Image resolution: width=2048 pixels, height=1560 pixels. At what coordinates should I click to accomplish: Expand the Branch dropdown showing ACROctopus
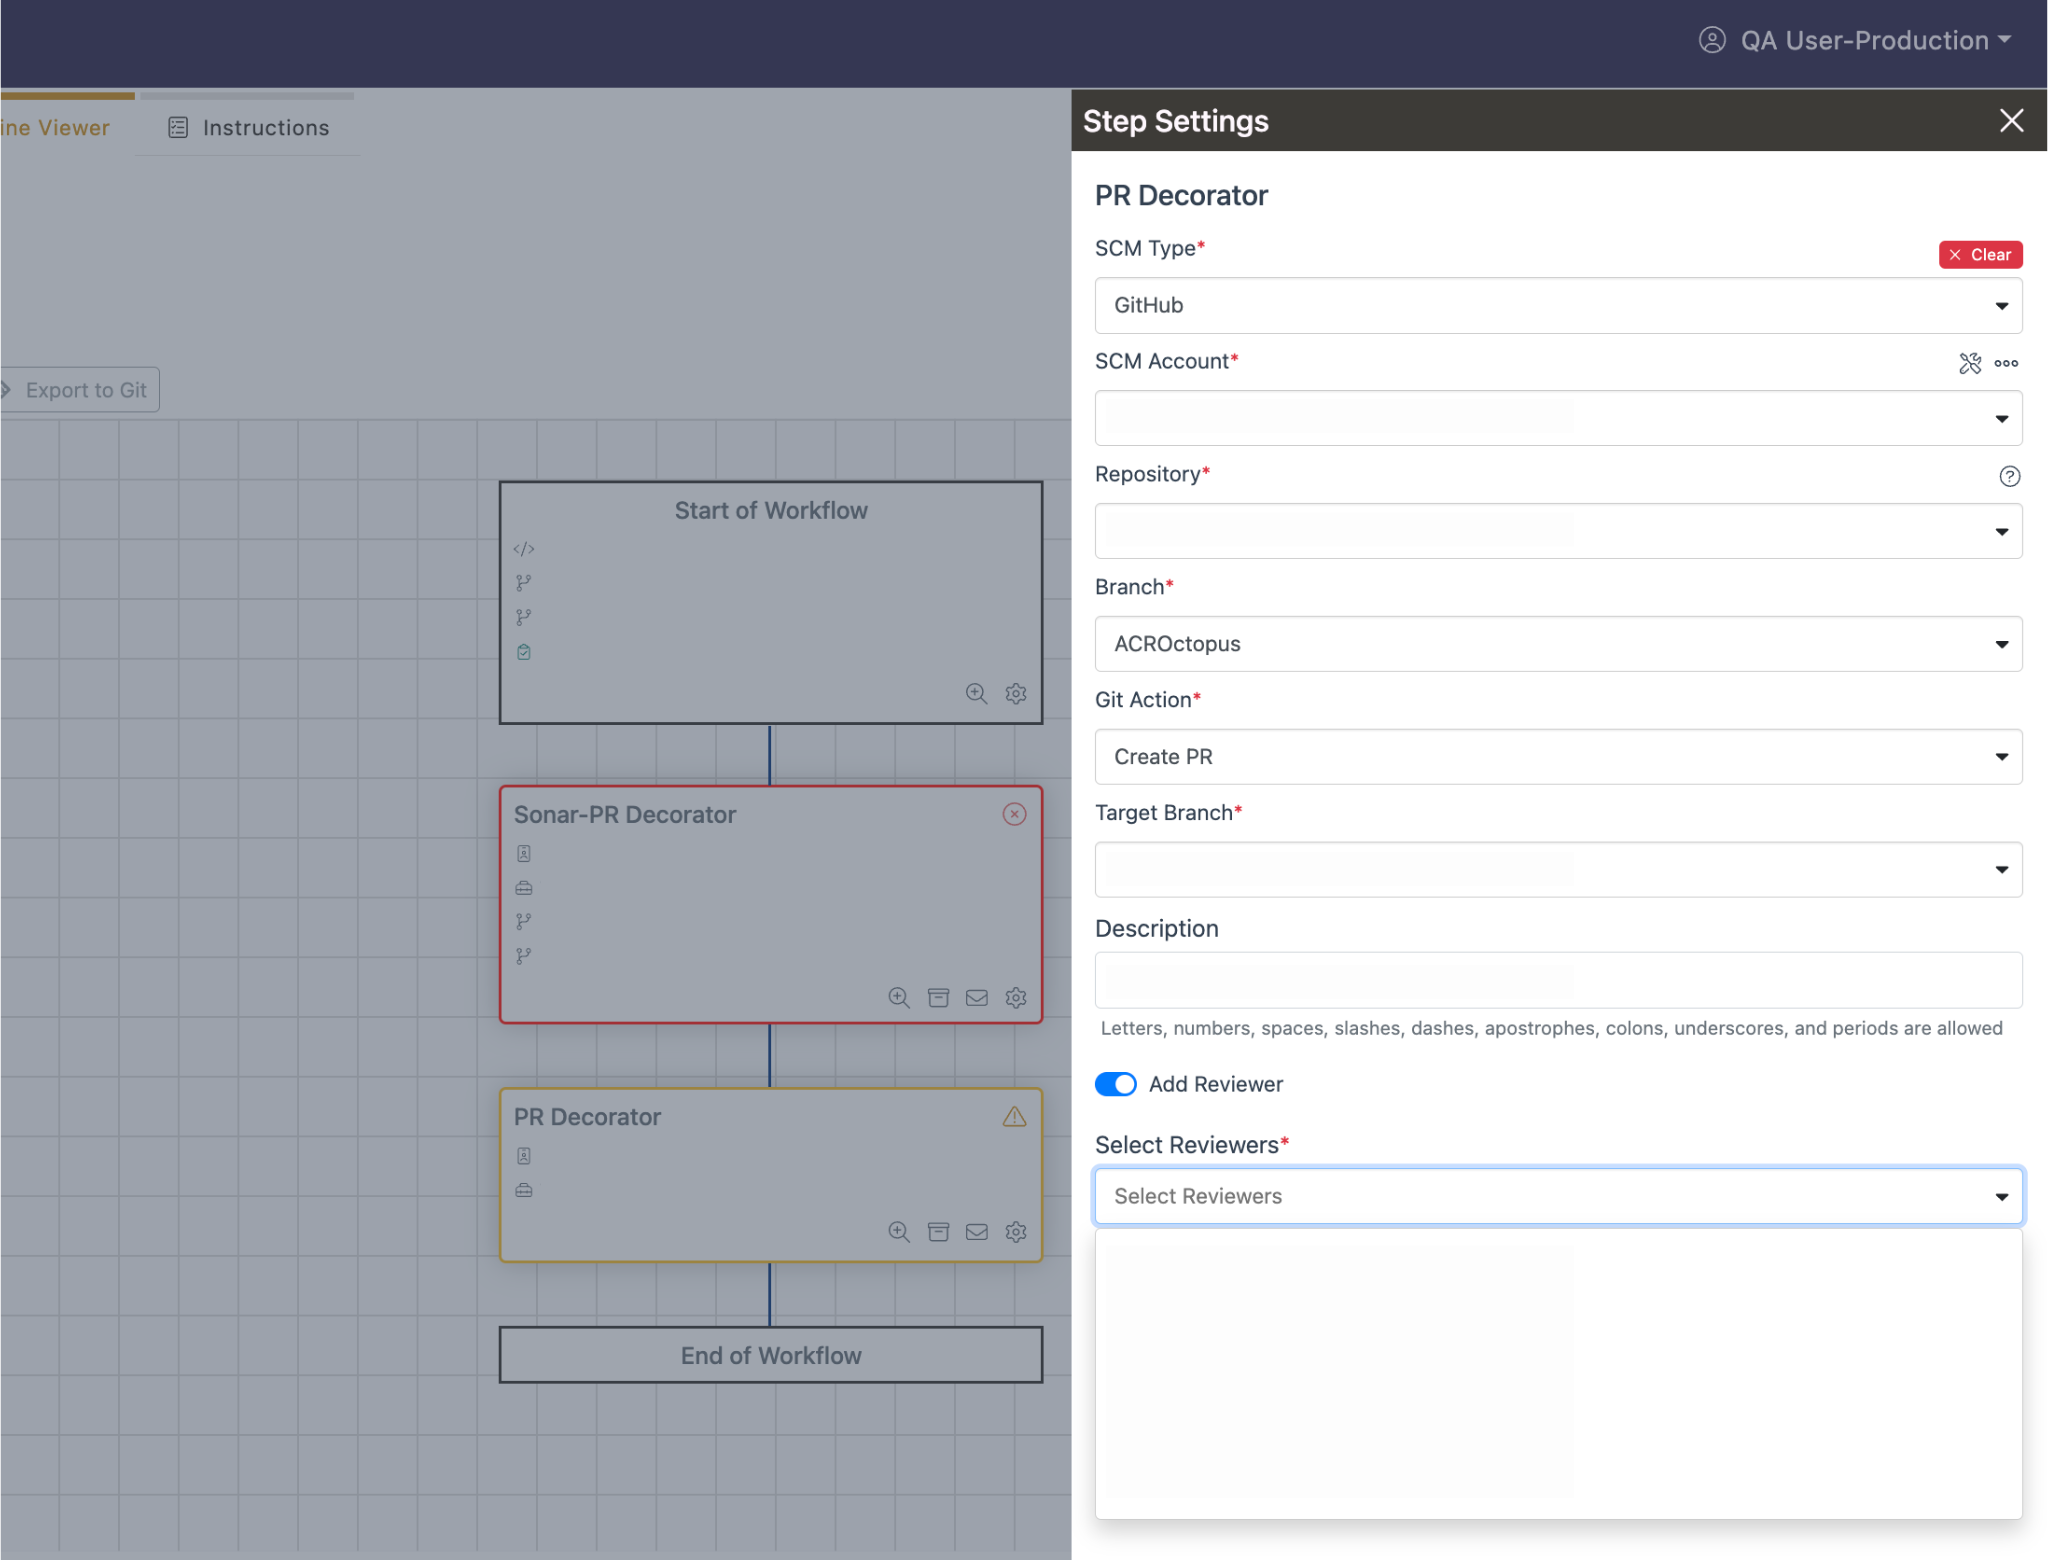pos(1558,643)
